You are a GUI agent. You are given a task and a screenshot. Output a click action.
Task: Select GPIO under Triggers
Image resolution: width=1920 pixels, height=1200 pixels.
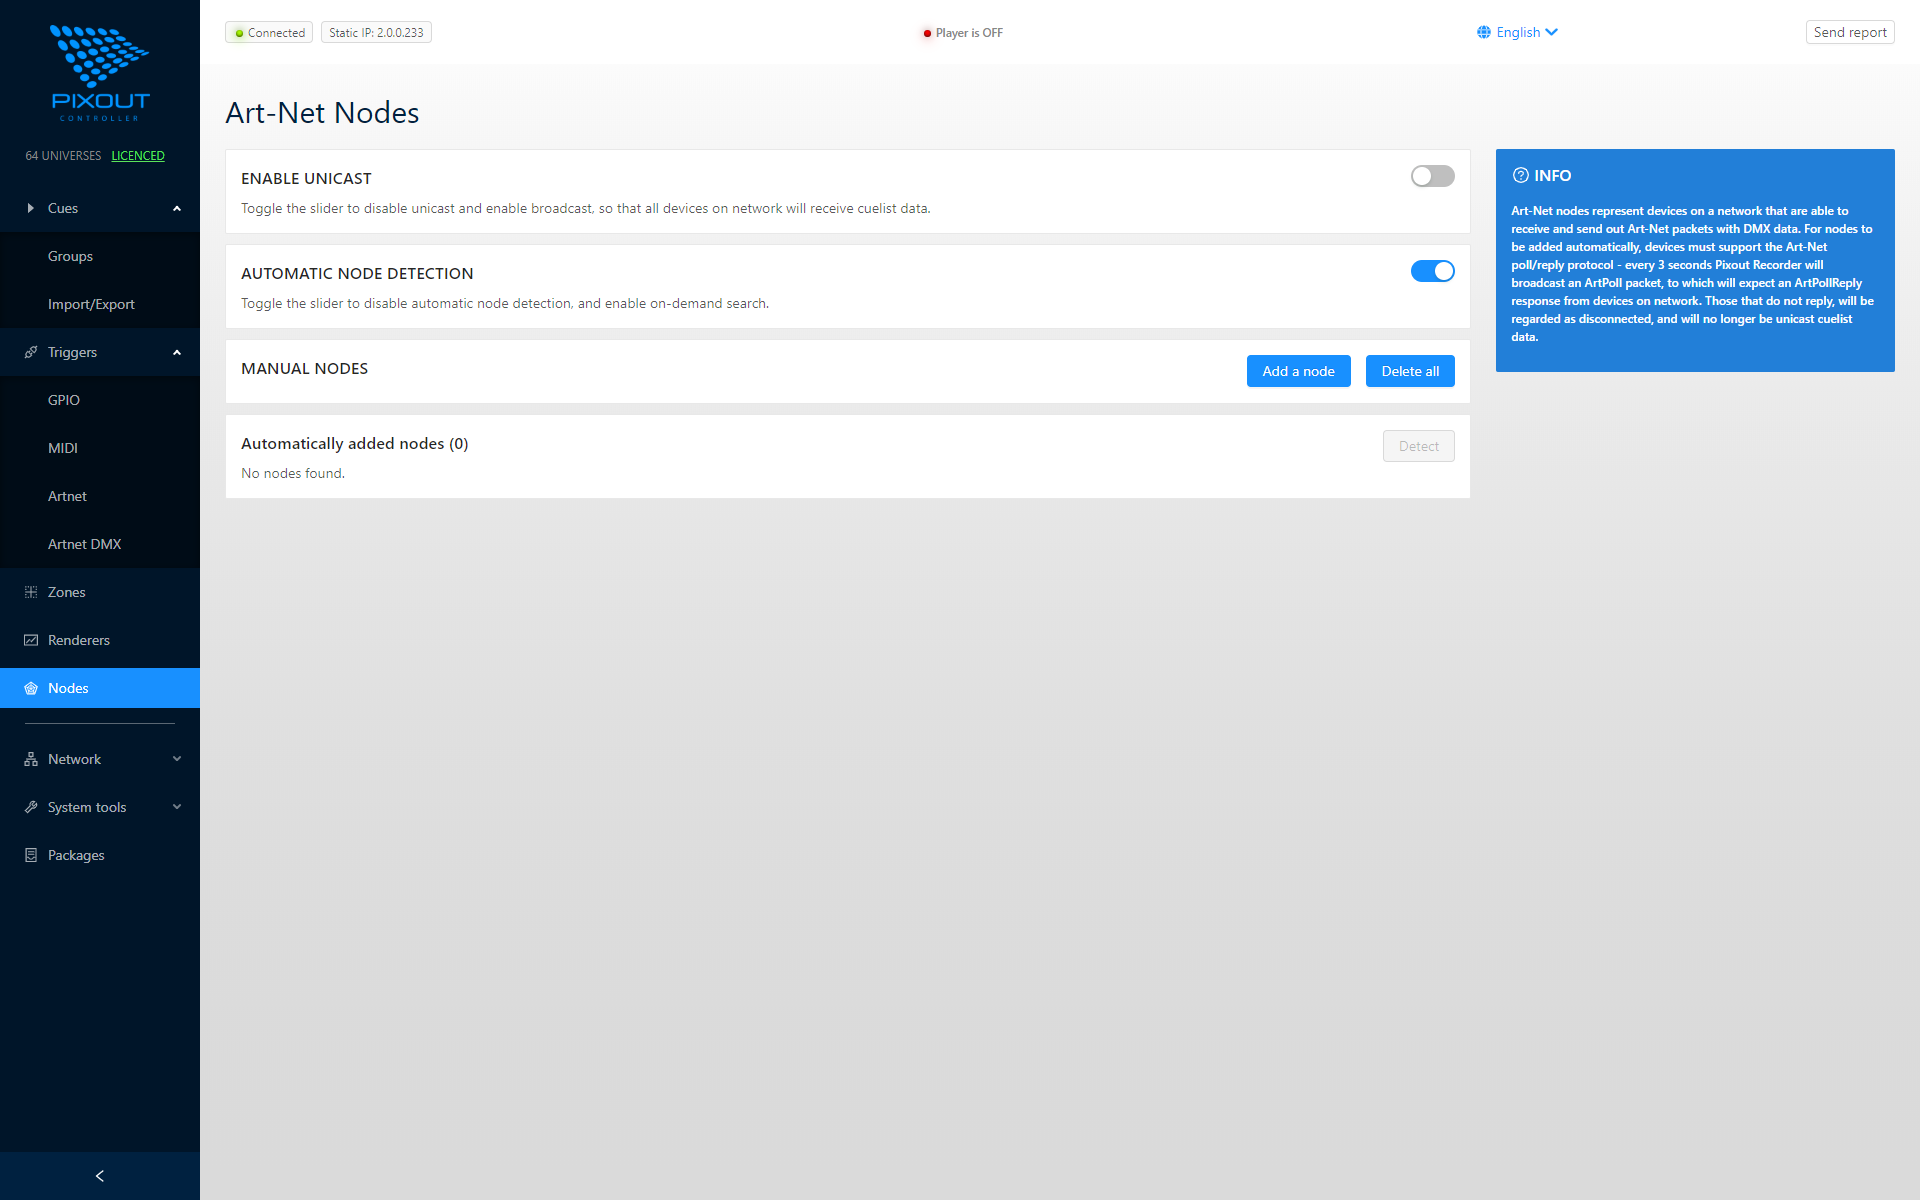coord(64,400)
